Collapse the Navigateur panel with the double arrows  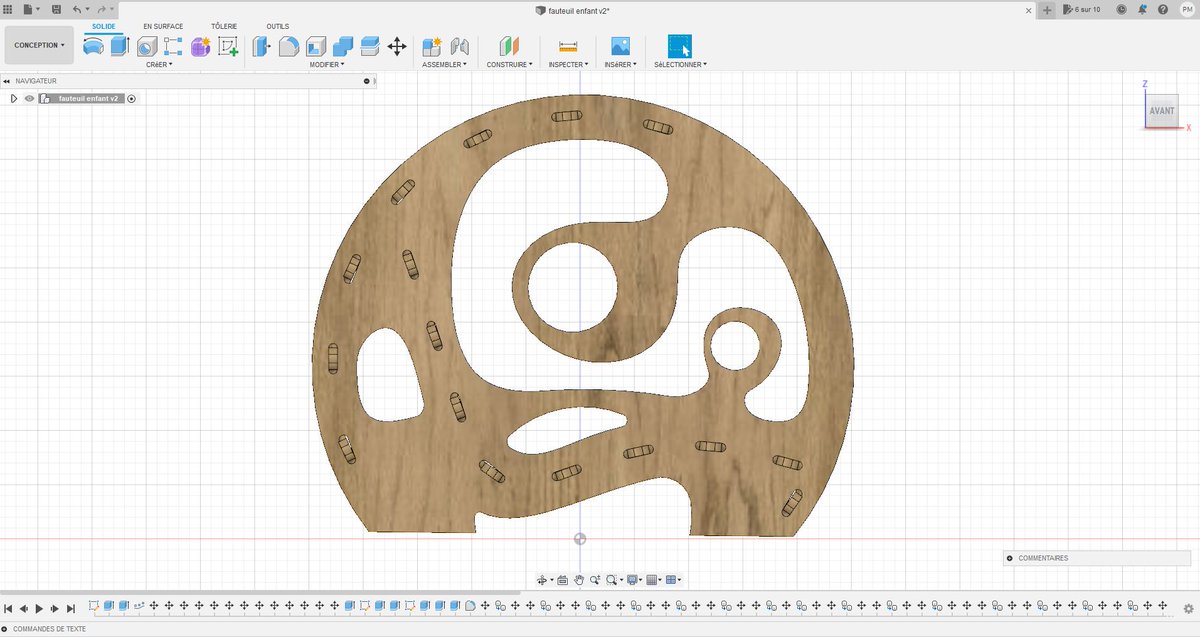click(x=6, y=81)
